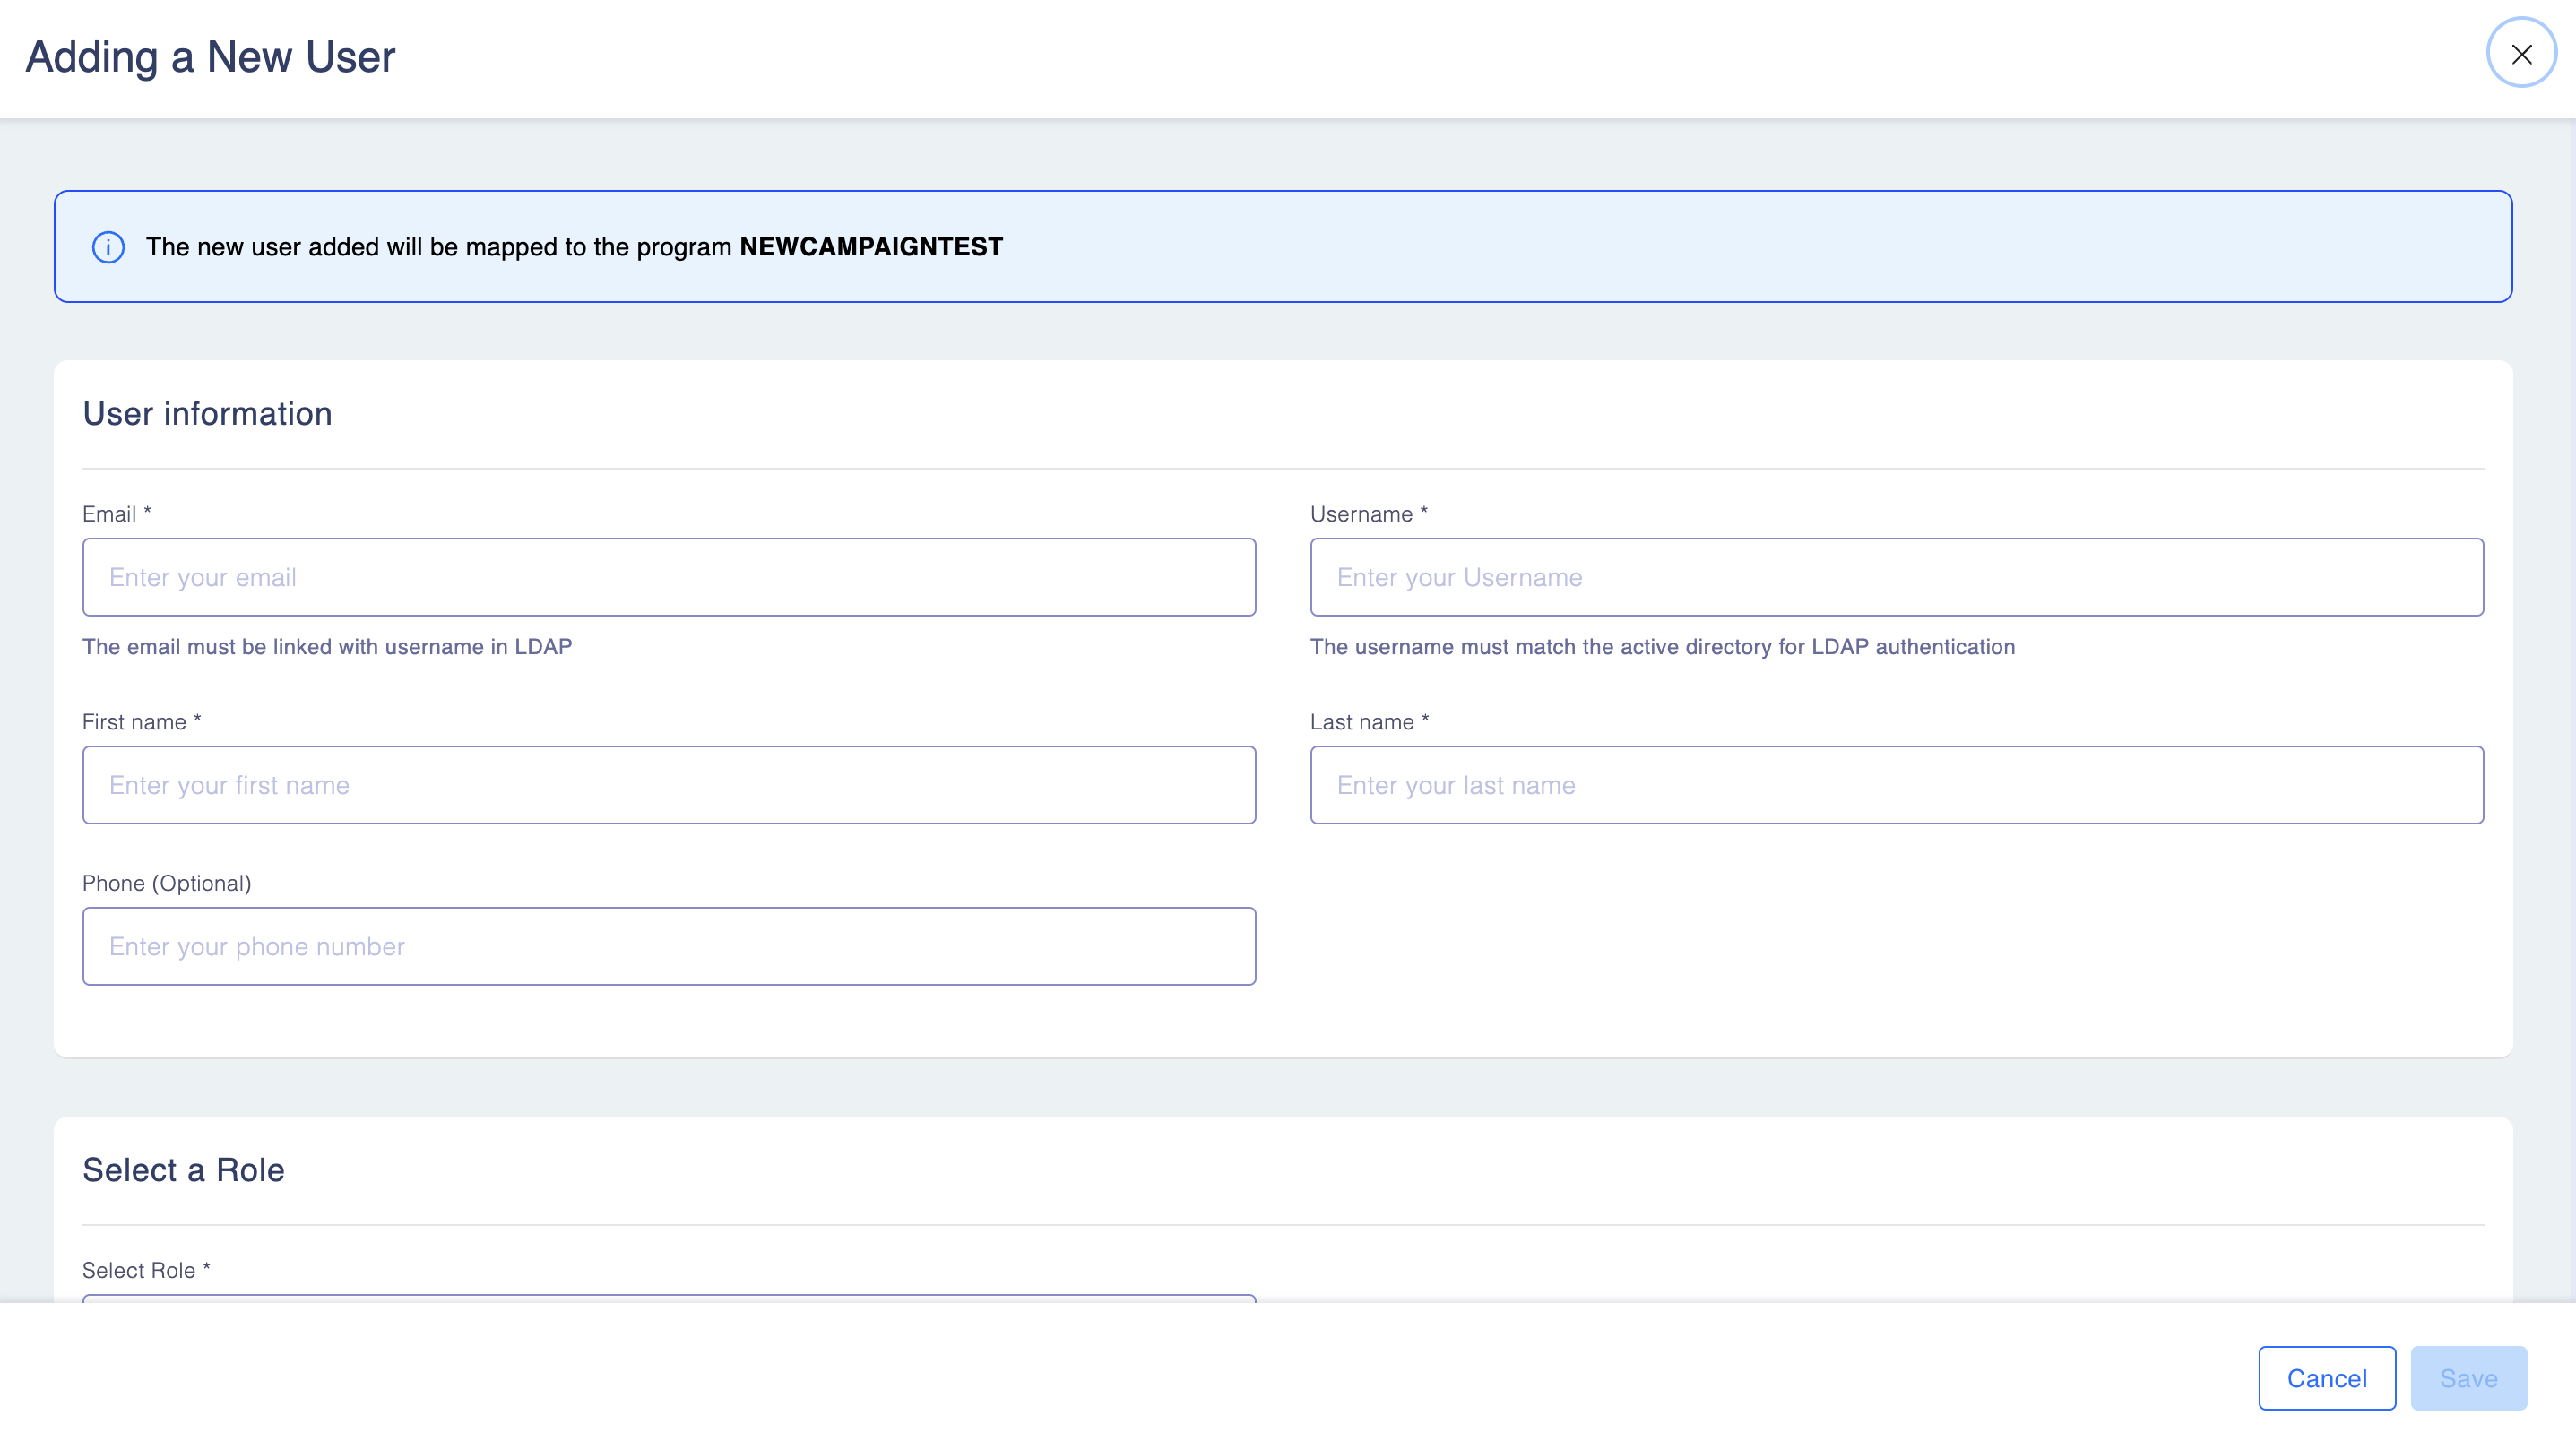Viewport: 2576px width, 1441px height.
Task: Click the LDAP authentication username hint text
Action: (x=1662, y=647)
